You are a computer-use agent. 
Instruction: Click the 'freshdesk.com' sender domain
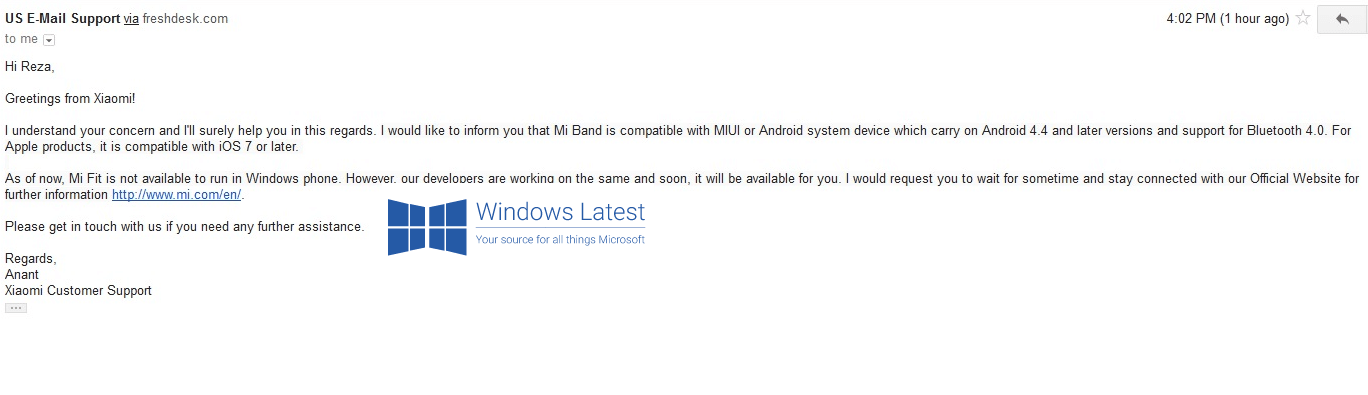point(185,18)
